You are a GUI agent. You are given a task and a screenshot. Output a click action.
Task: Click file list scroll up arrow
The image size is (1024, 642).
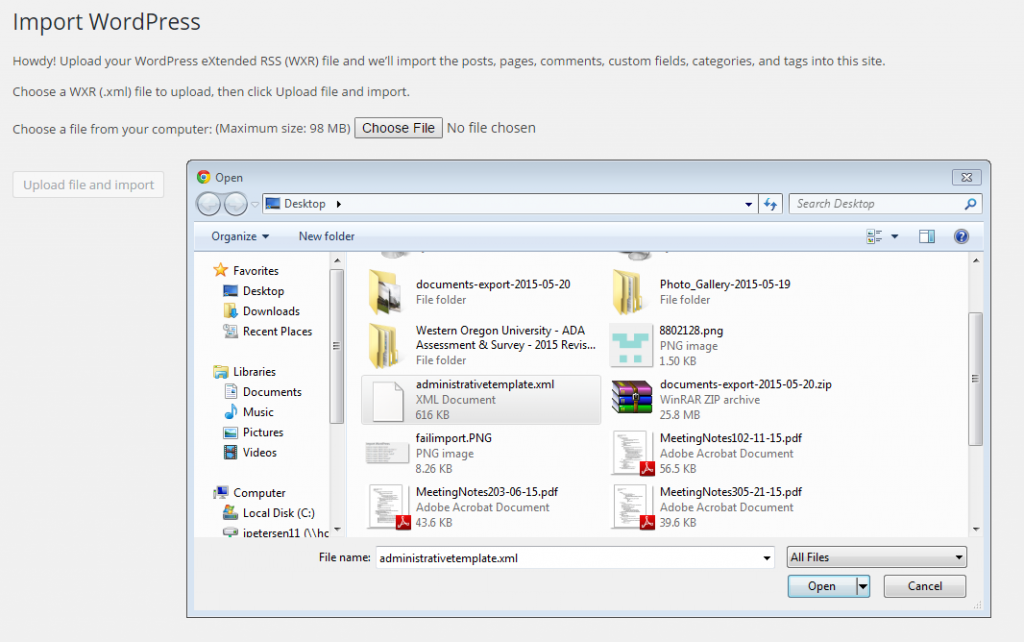coord(976,261)
